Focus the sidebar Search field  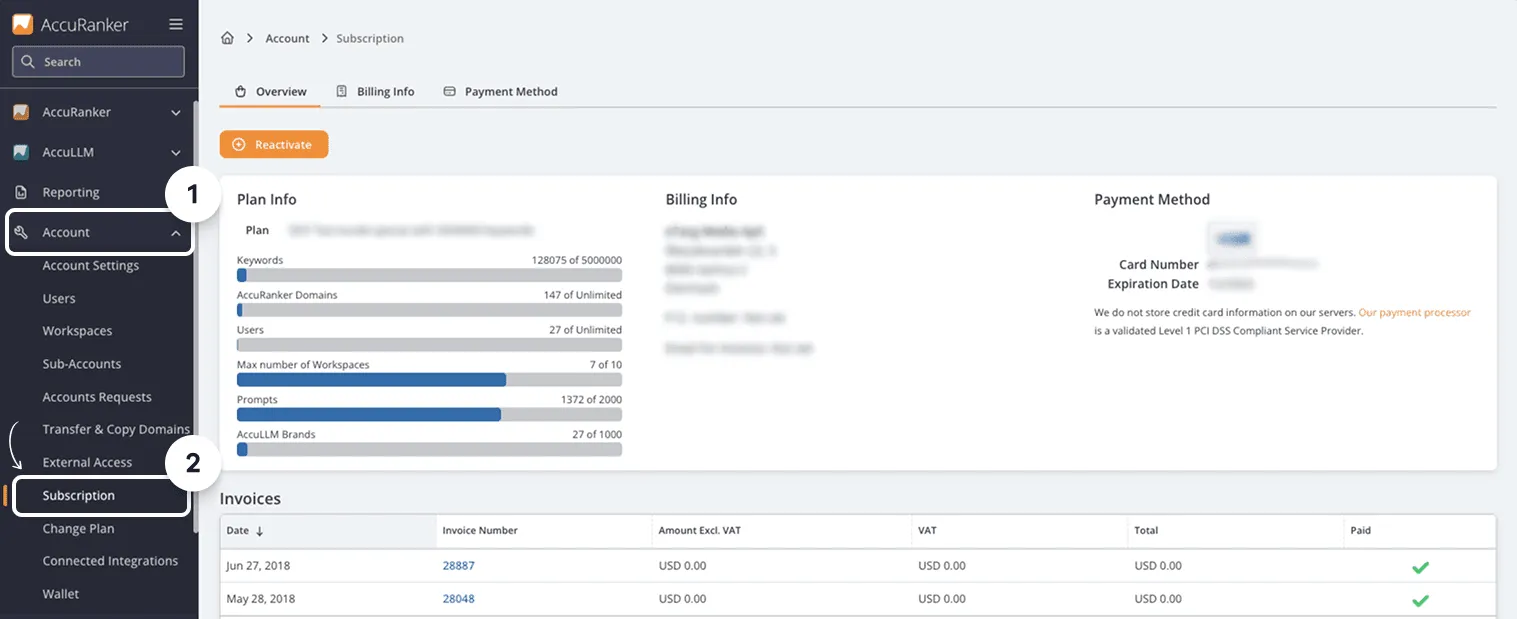click(98, 62)
